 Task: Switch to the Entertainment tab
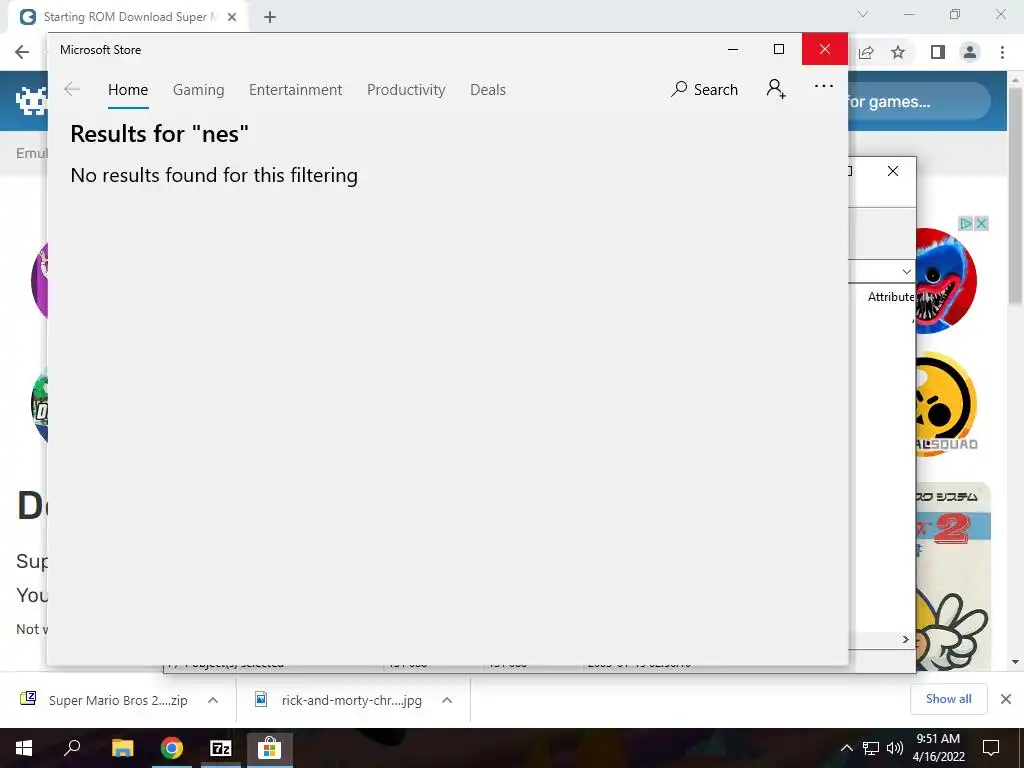click(x=295, y=89)
